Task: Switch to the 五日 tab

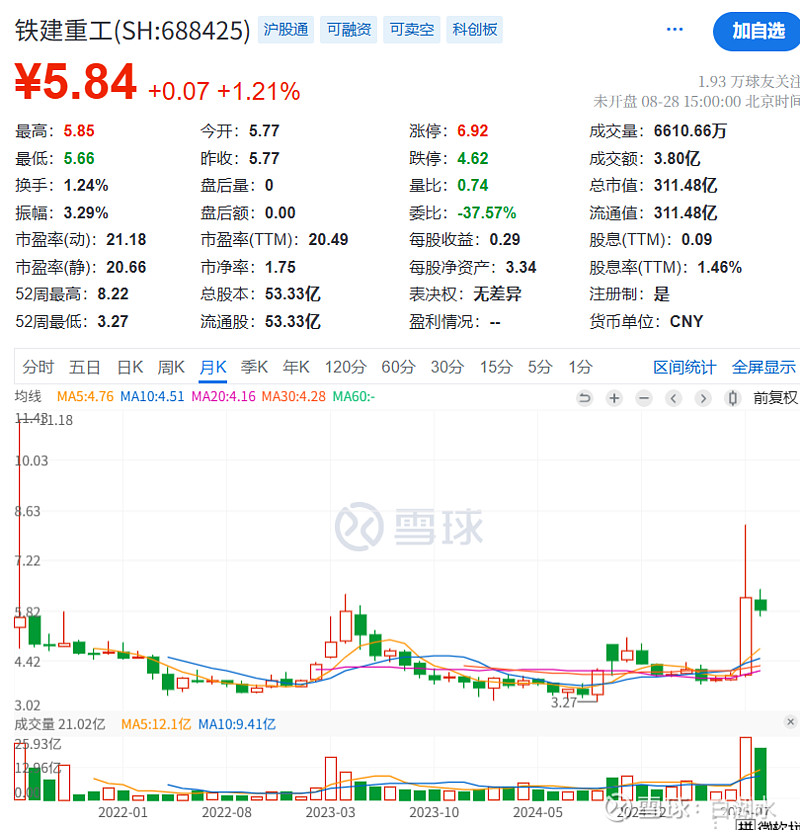Action: (85, 367)
